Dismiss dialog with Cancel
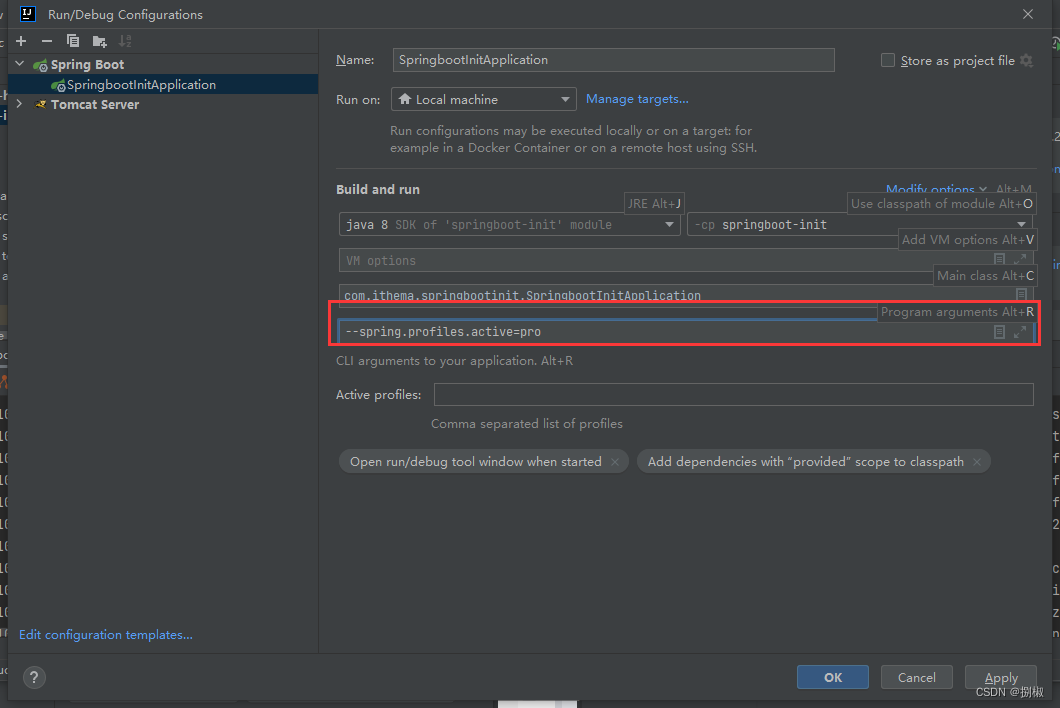 point(917,677)
